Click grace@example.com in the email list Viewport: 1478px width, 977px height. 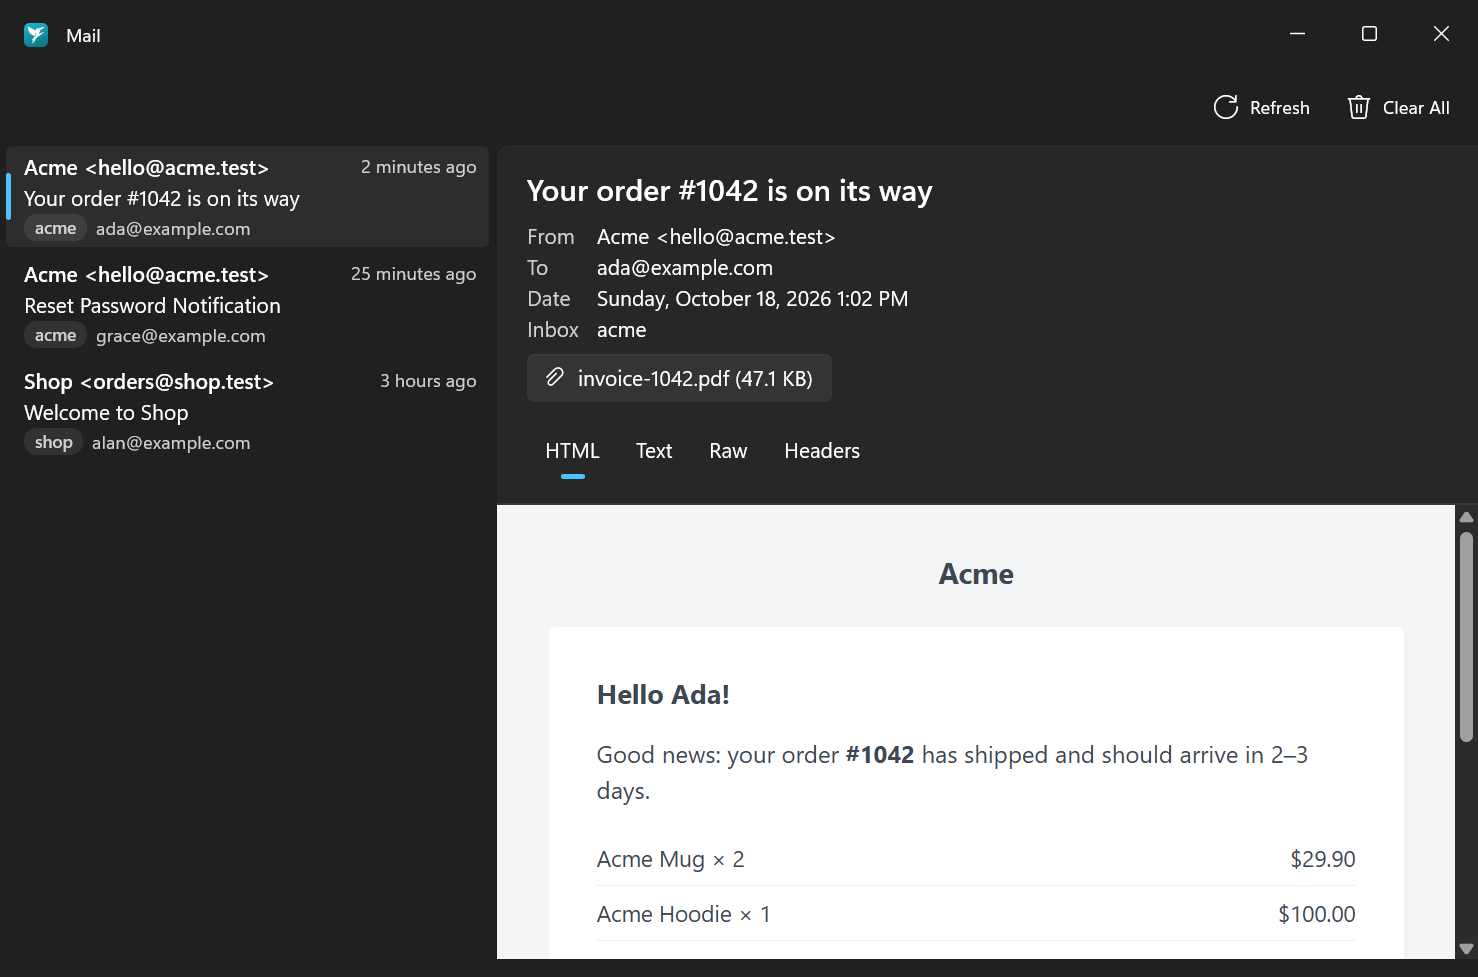coord(181,336)
